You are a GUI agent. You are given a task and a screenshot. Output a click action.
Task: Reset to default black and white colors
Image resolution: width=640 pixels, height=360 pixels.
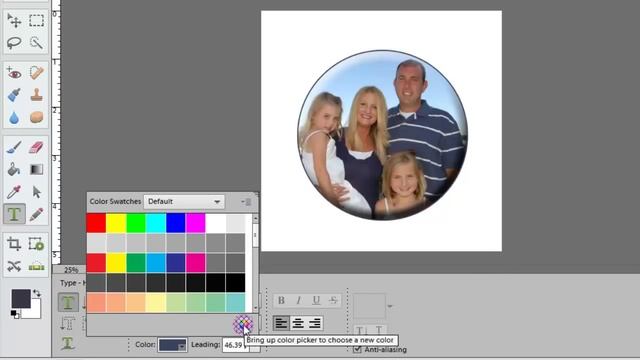(15, 314)
